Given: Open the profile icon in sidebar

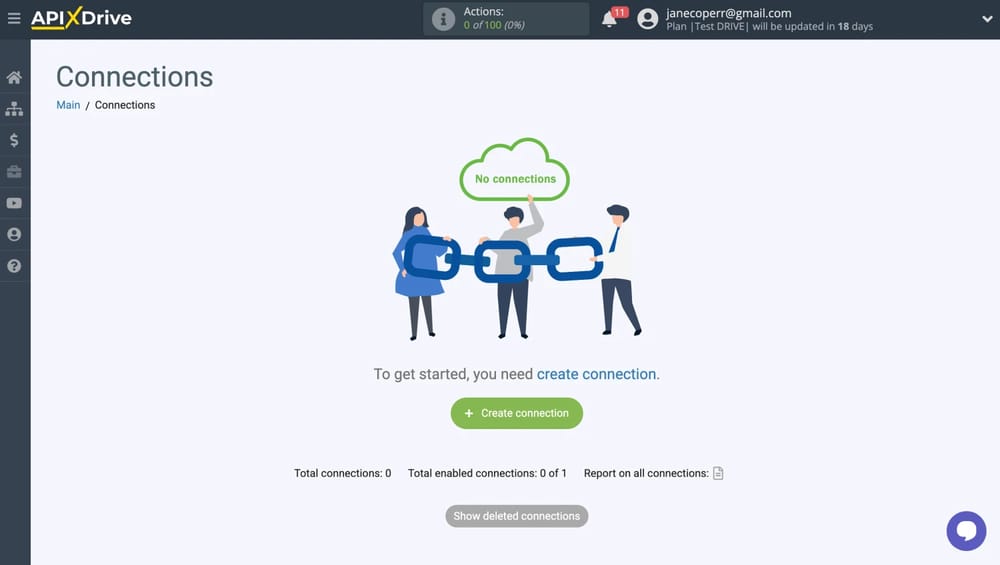Looking at the screenshot, I should click(14, 235).
